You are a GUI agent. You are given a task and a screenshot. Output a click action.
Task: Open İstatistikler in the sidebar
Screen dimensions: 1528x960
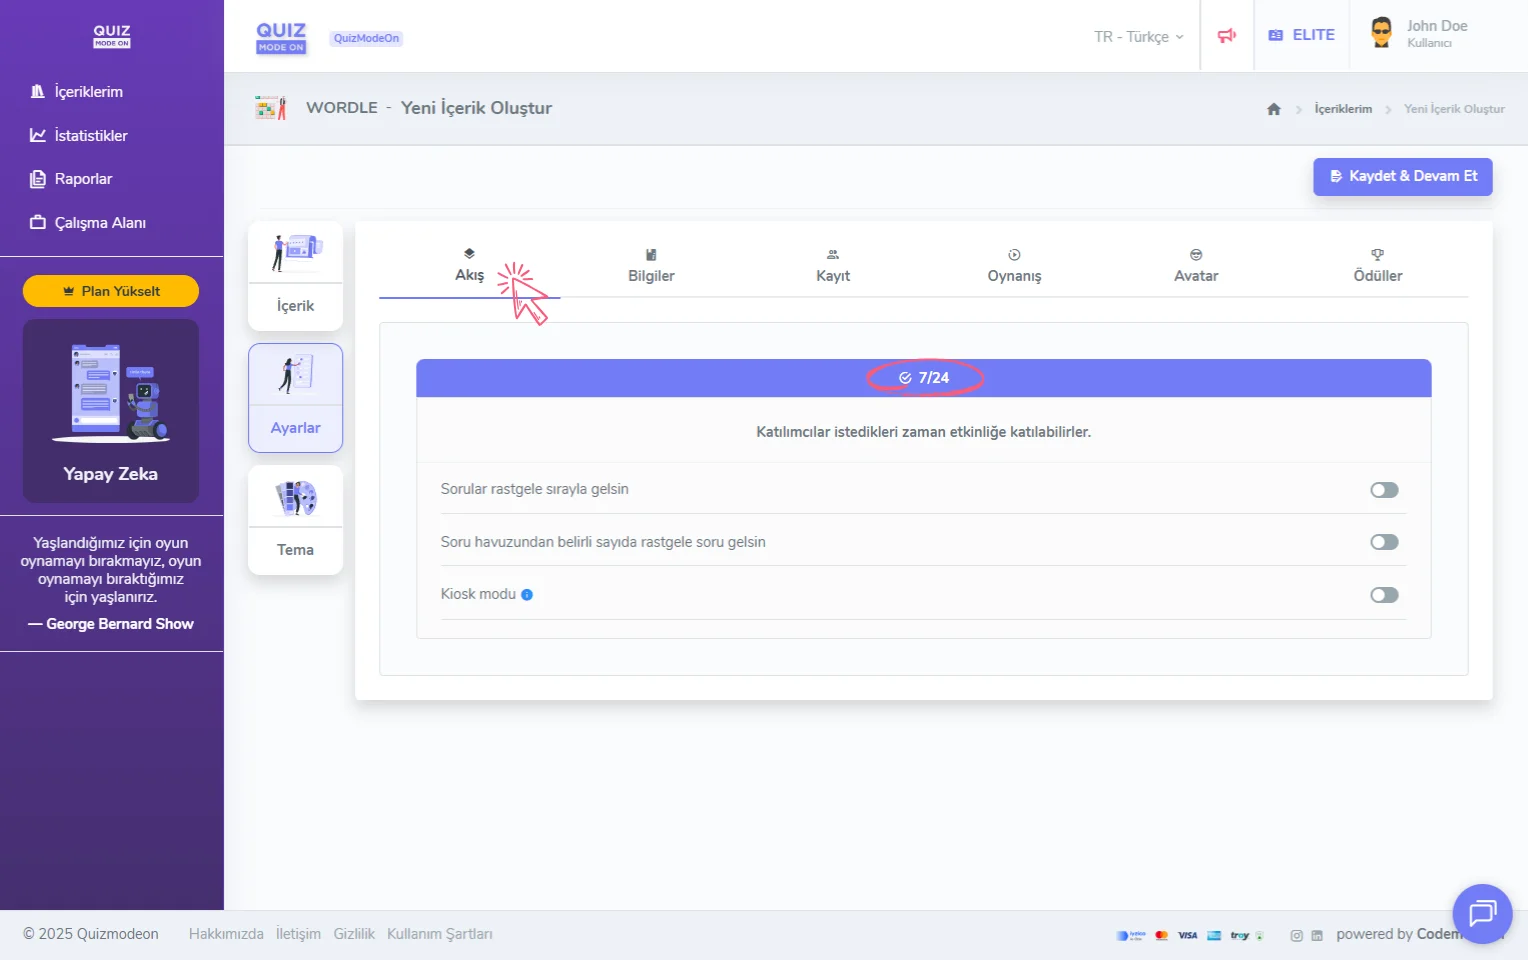[x=90, y=136]
